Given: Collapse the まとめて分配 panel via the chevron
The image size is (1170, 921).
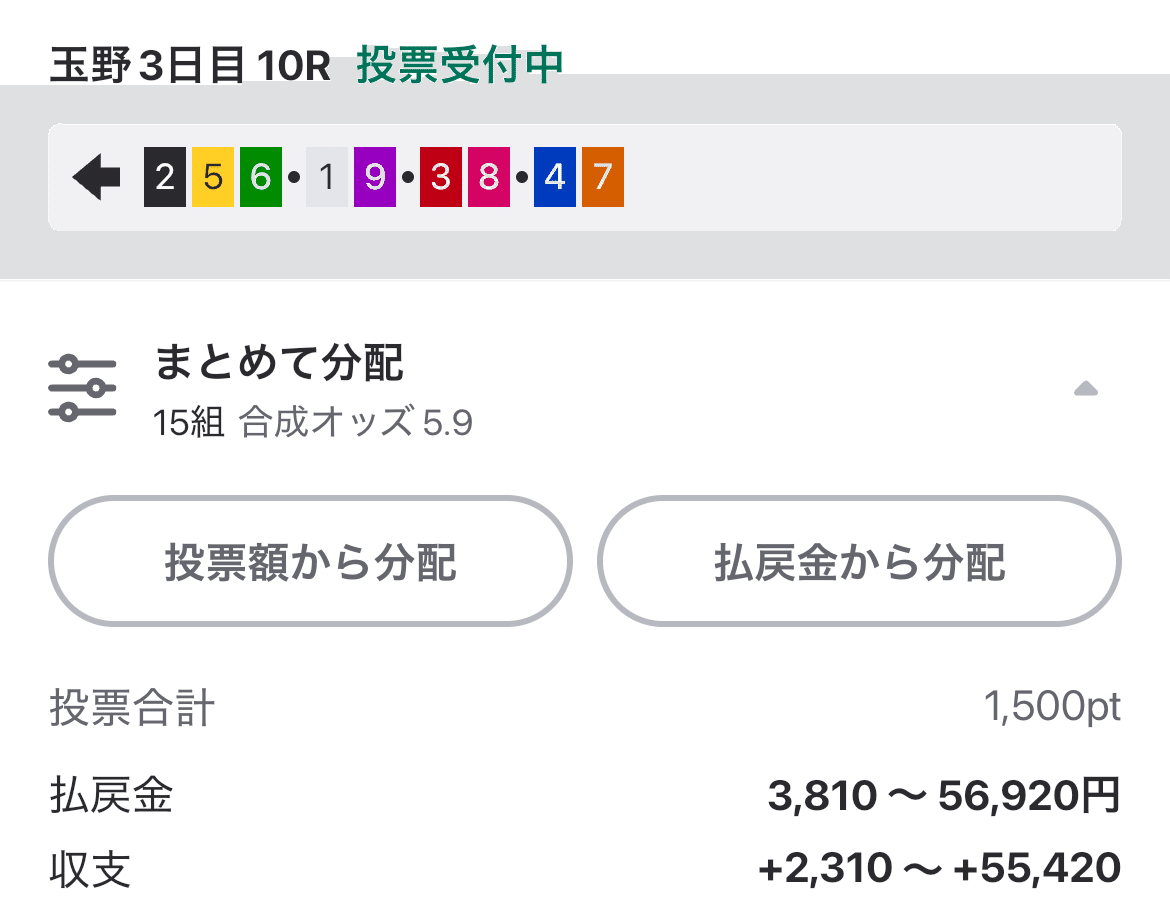Looking at the screenshot, I should (1086, 390).
